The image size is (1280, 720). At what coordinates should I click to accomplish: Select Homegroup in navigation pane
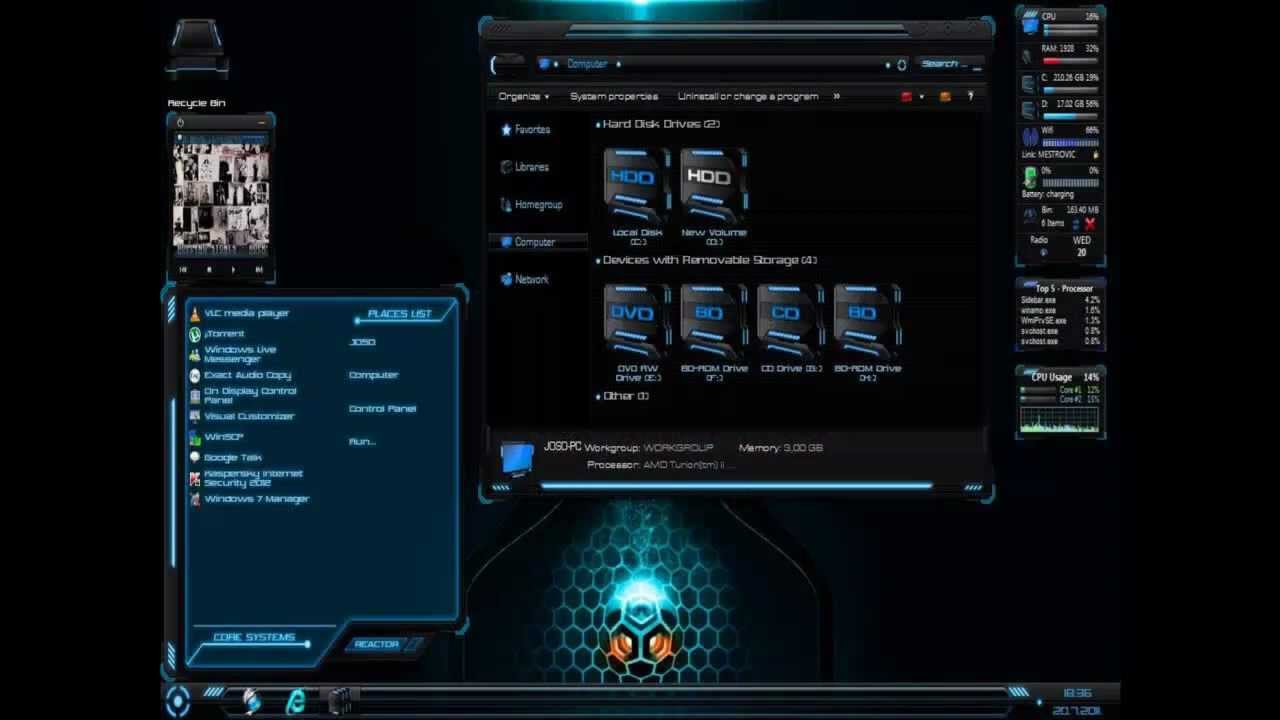click(x=531, y=205)
